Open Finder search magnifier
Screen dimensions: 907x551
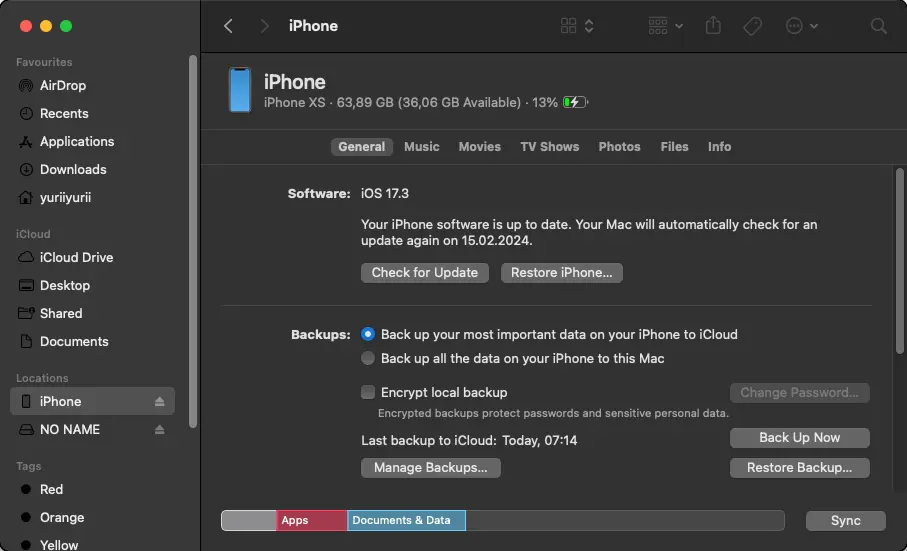879,26
